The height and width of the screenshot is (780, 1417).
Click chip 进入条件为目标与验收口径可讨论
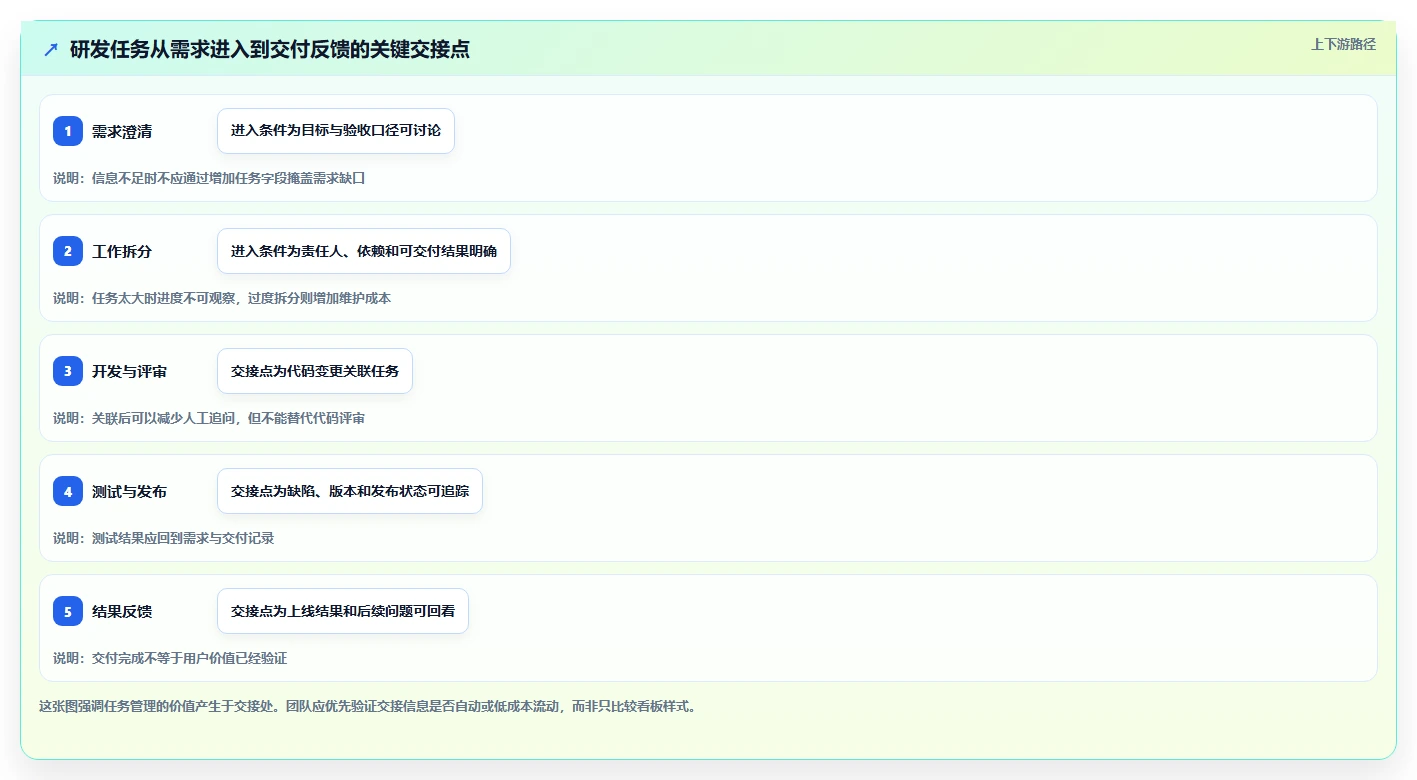coord(336,131)
